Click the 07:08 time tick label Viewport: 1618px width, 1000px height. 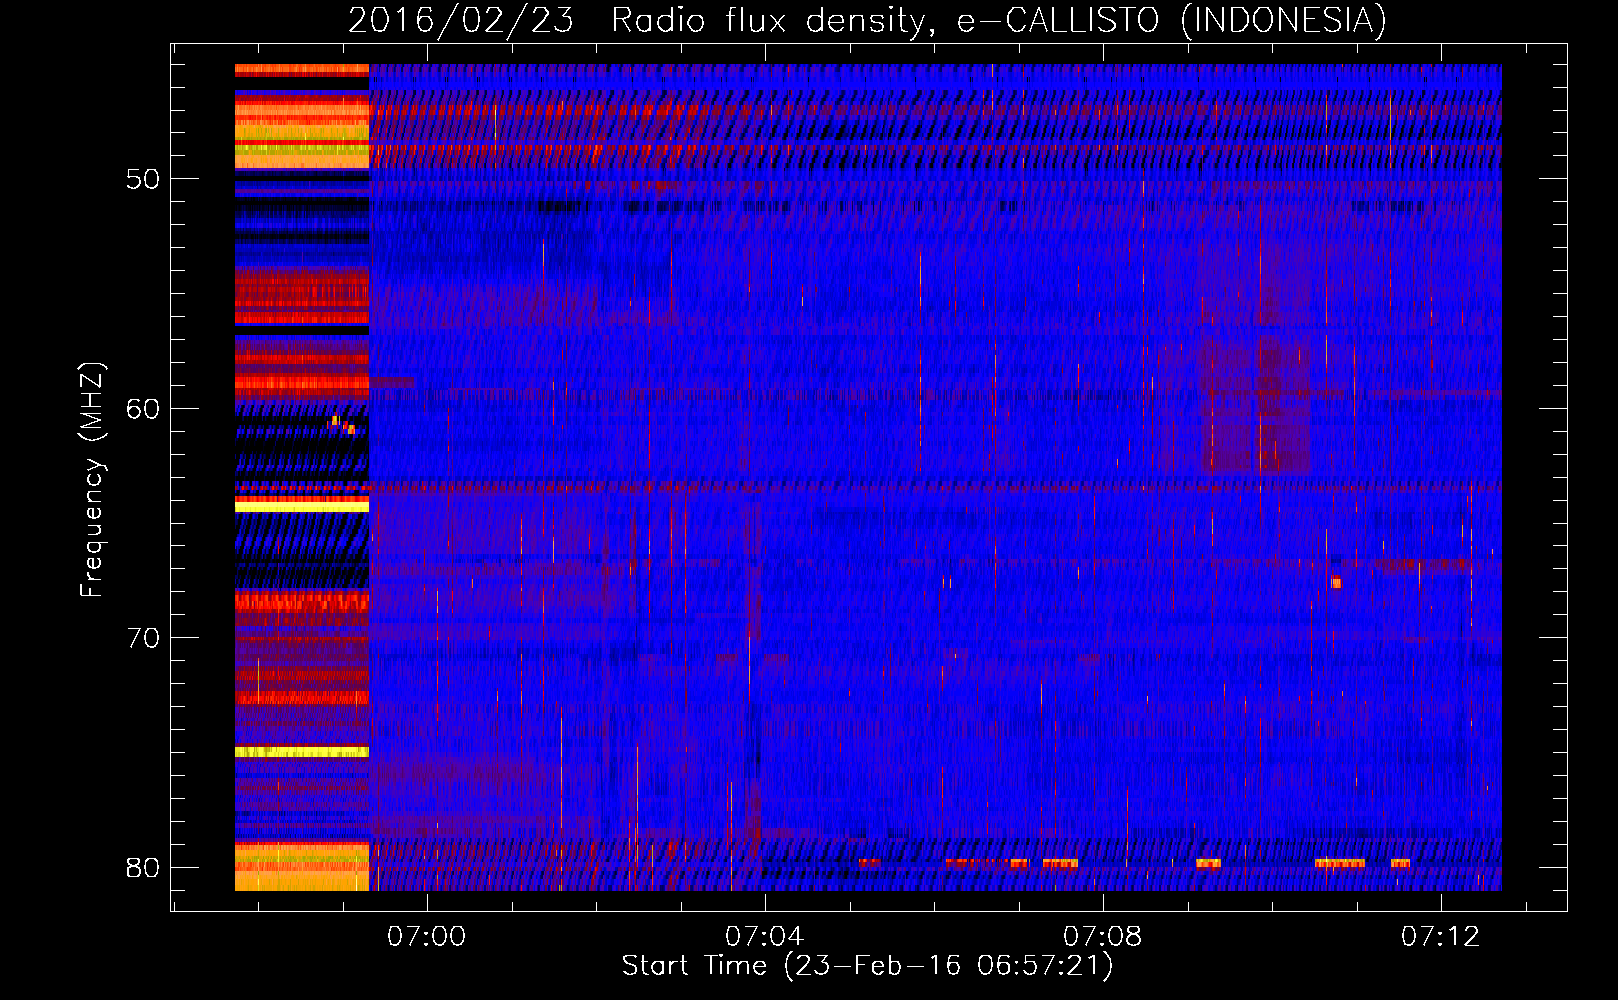tap(1102, 937)
